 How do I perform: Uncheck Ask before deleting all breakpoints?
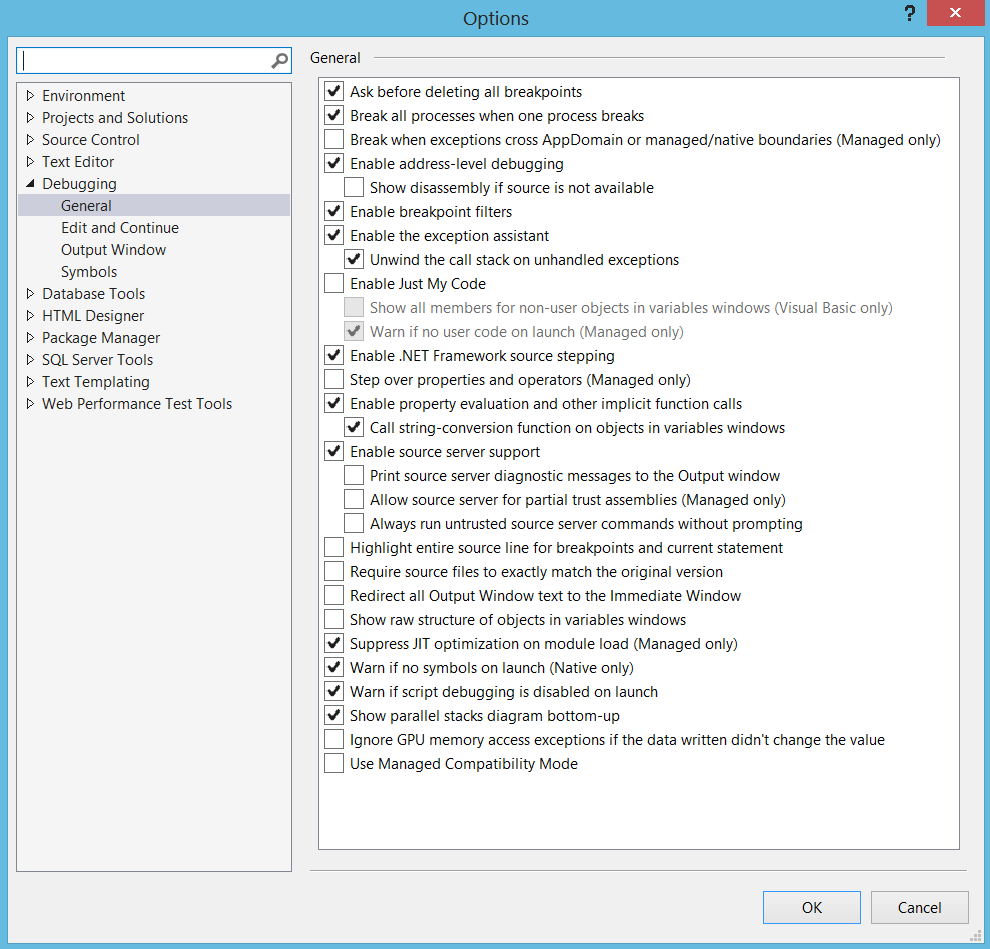(334, 92)
